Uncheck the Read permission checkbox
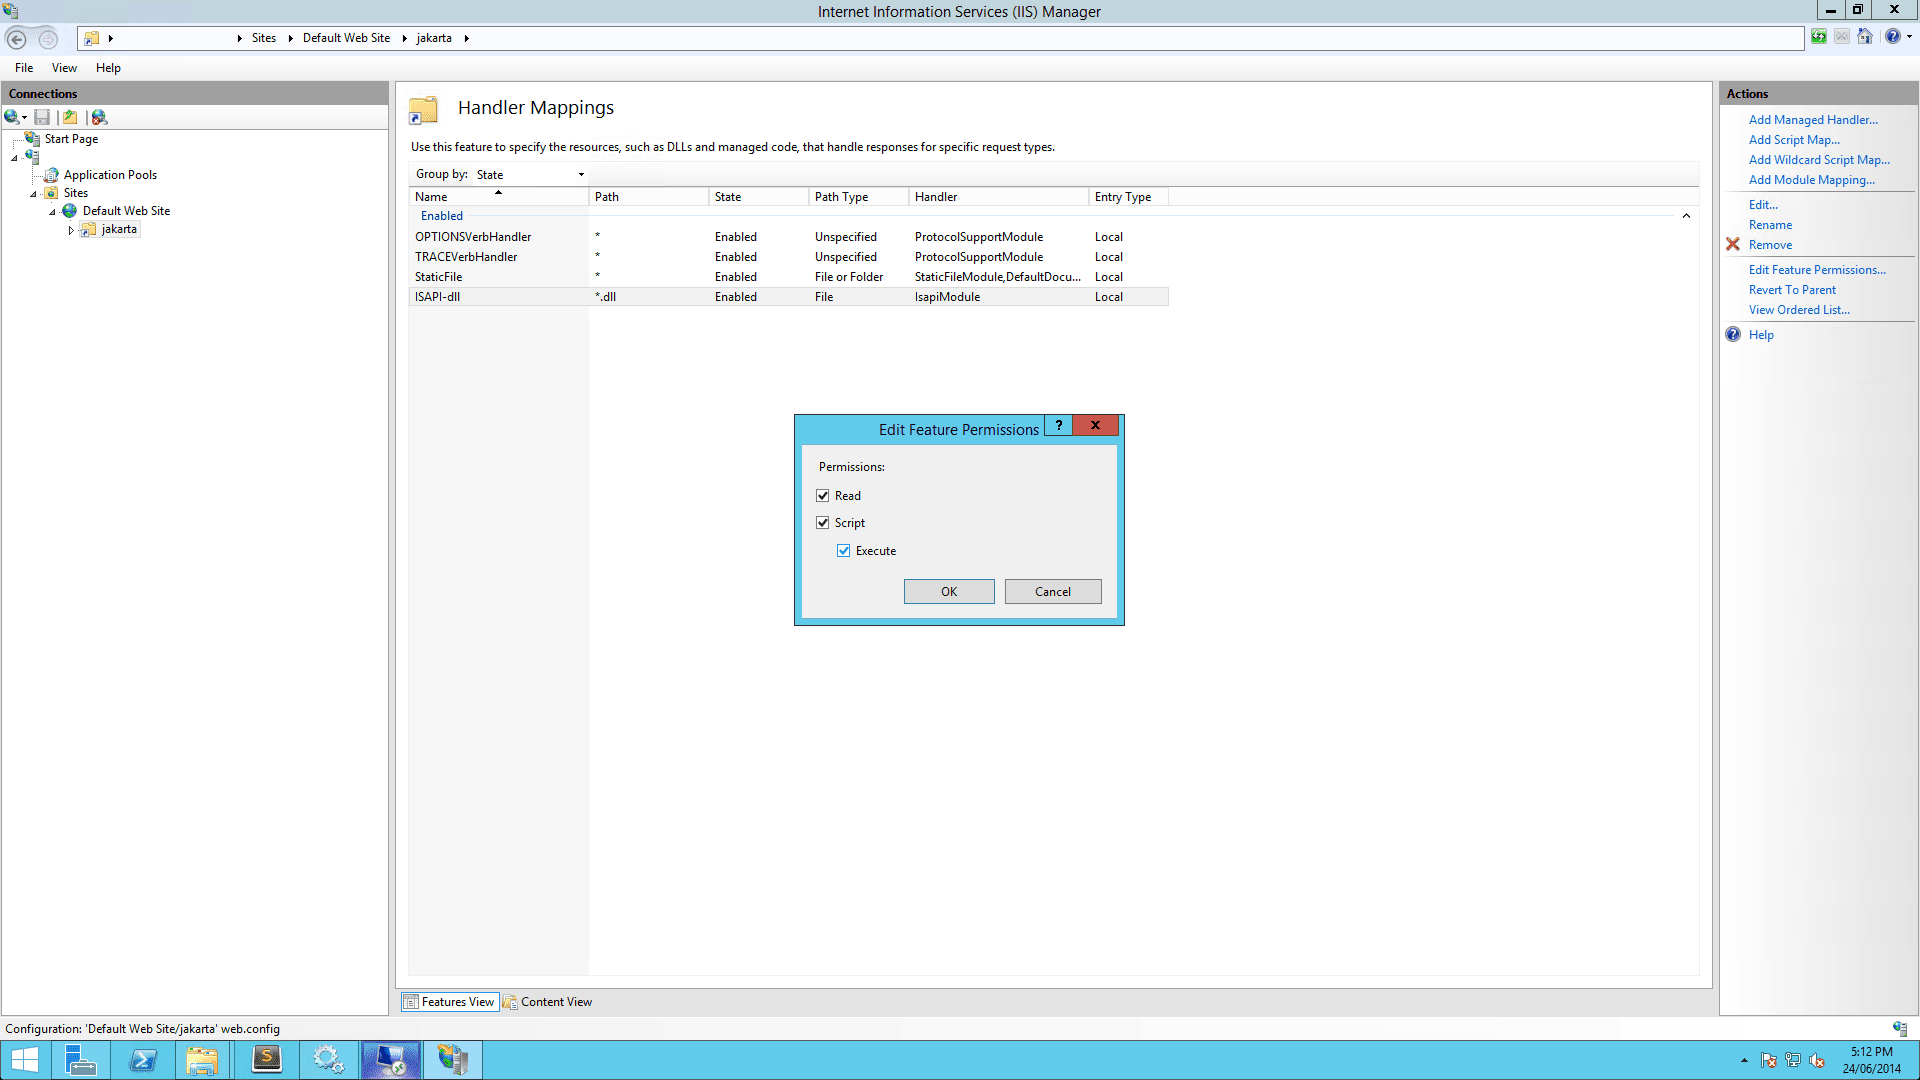This screenshot has width=1920, height=1080. (x=823, y=496)
